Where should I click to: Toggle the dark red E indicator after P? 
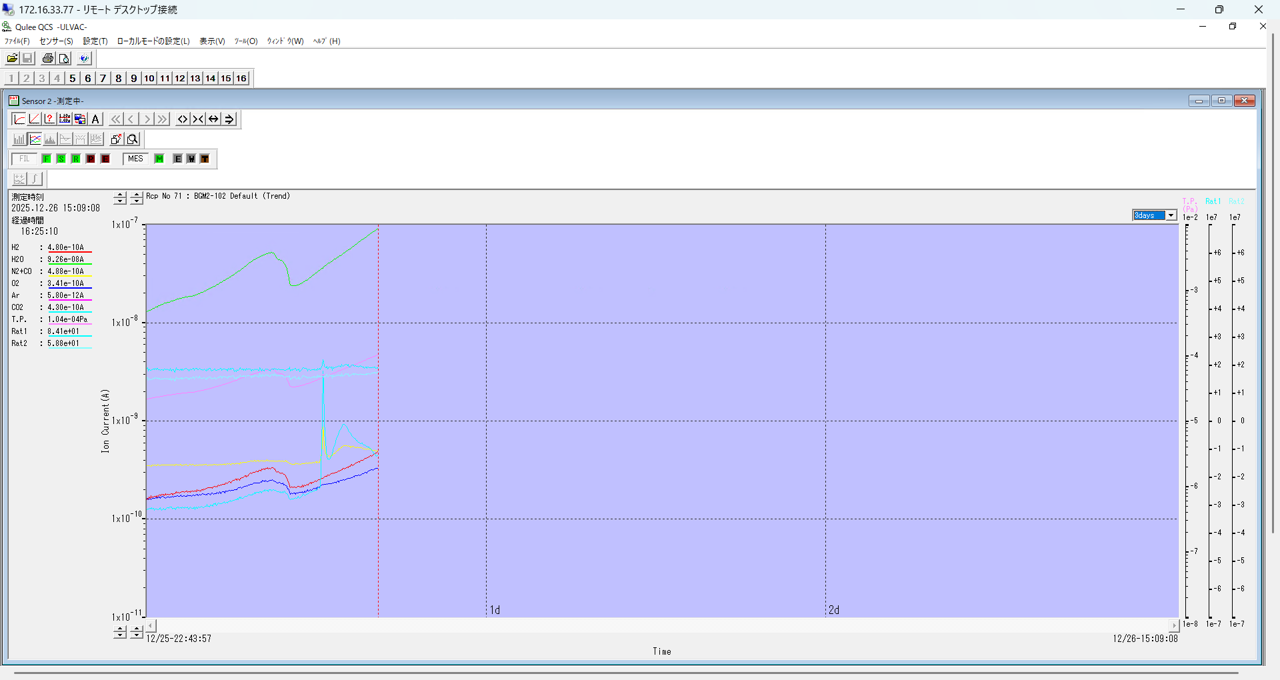(105, 159)
